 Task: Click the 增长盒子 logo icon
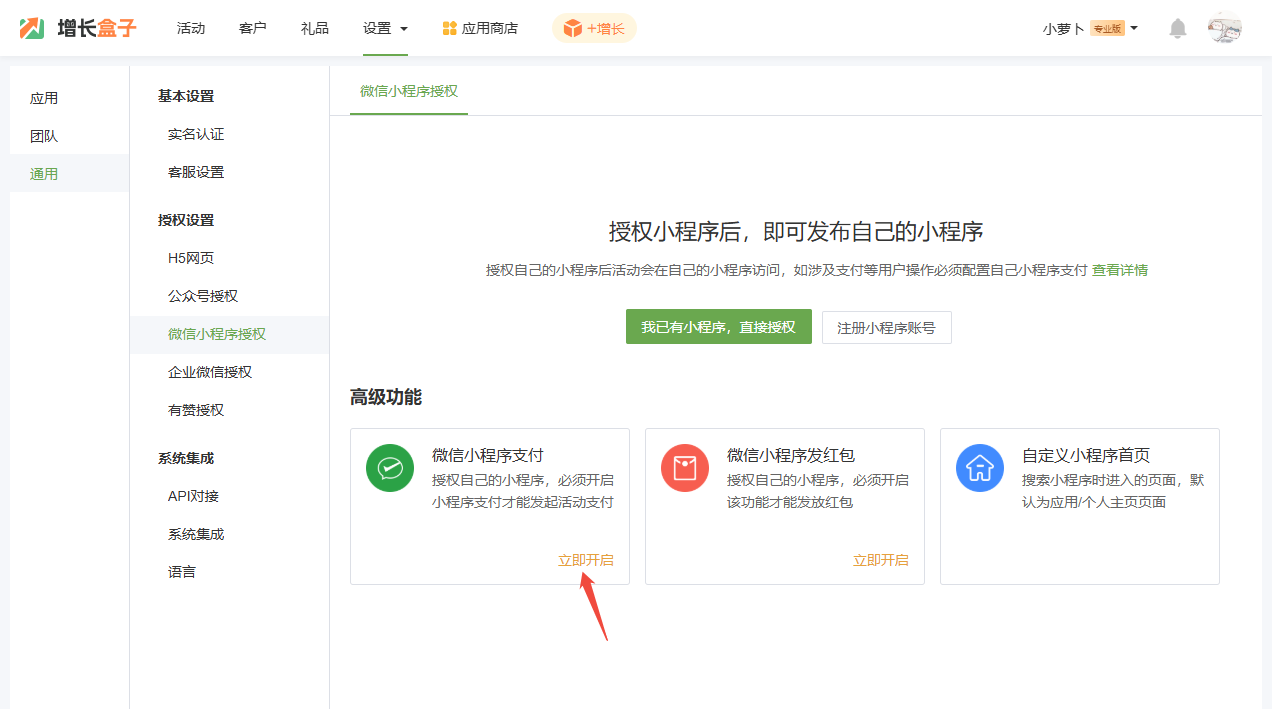[32, 28]
